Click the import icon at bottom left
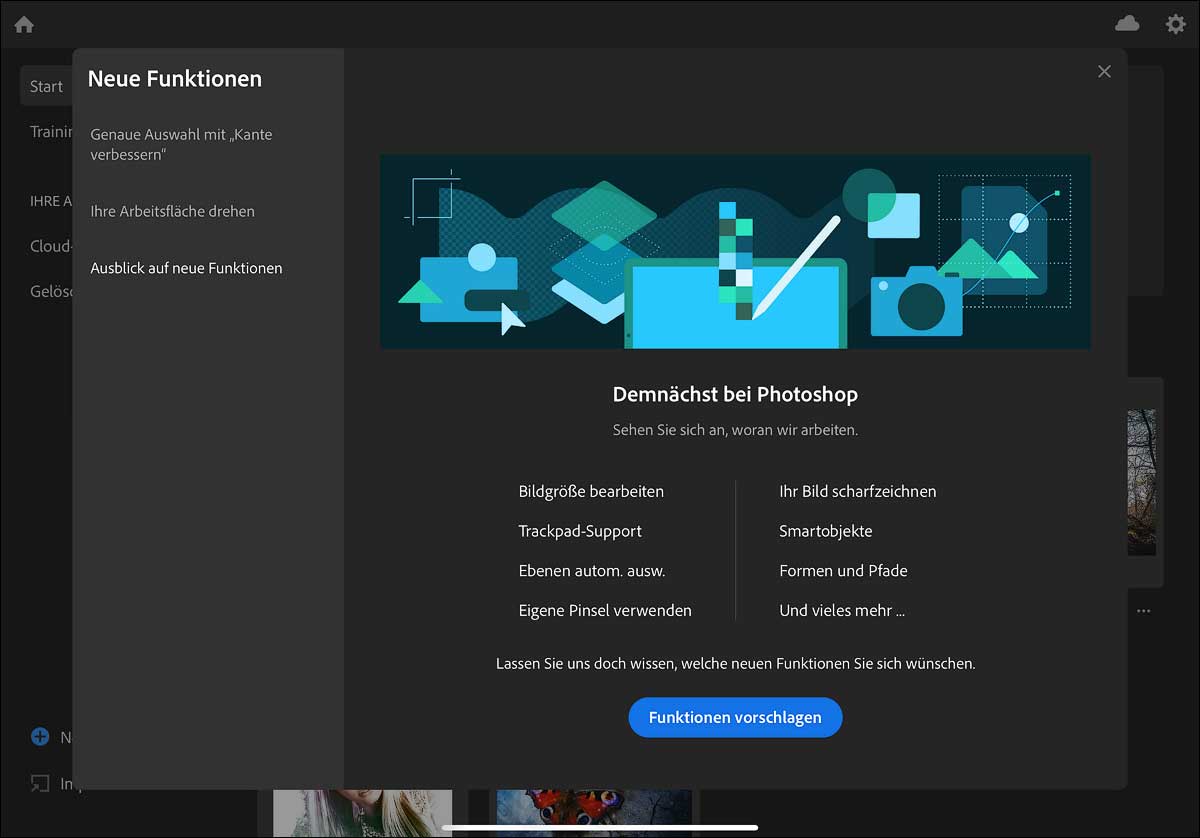Screen dimensions: 1200x838 click(x=40, y=783)
